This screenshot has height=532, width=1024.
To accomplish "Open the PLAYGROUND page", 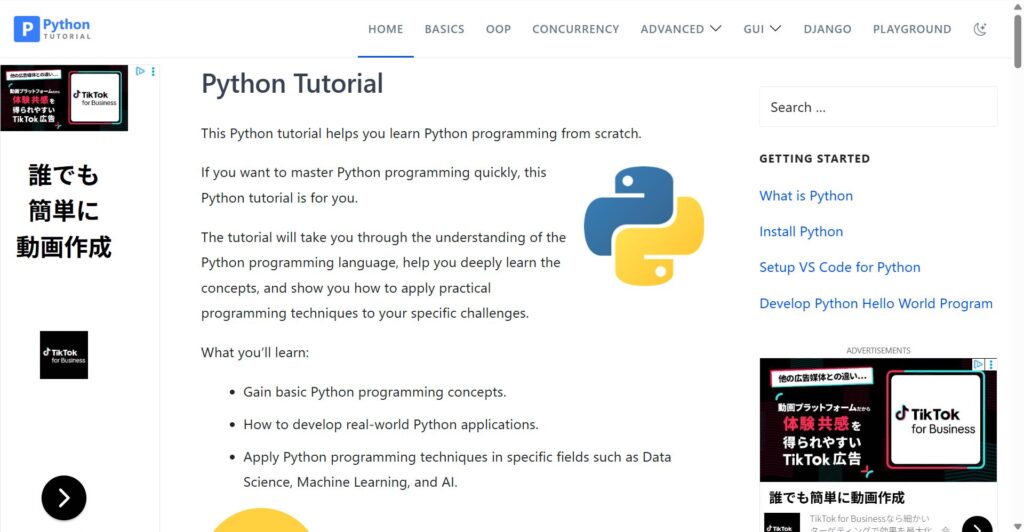I will 912,29.
